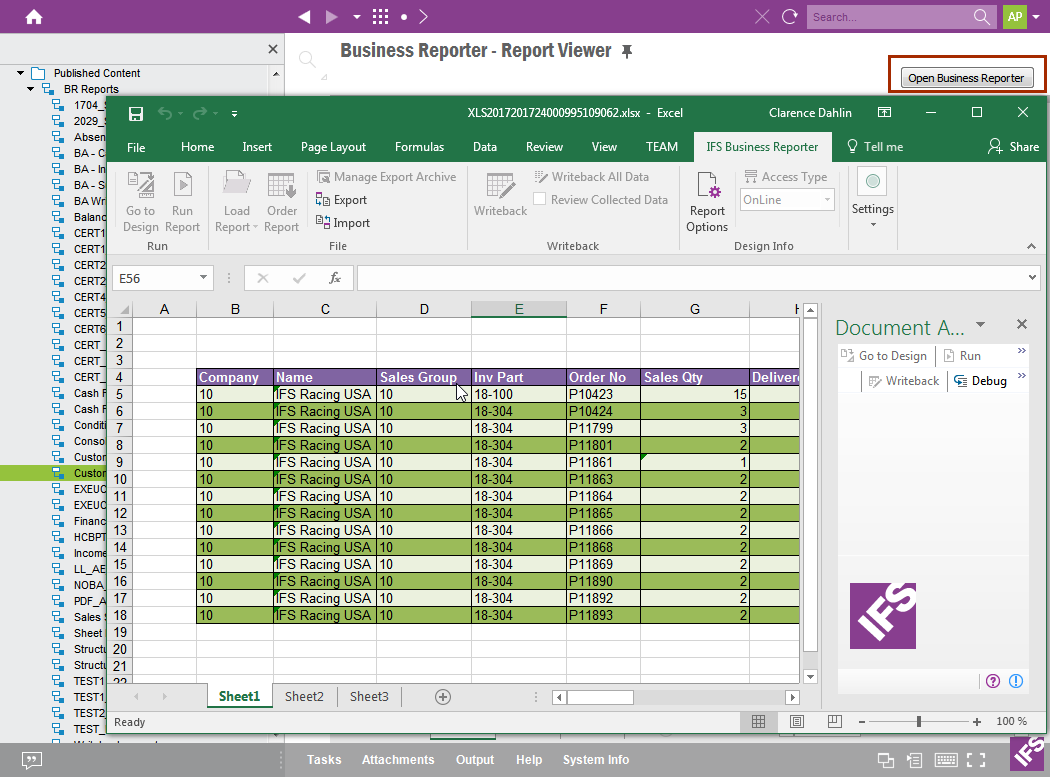The image size is (1050, 777).
Task: Click Run Report in ribbon
Action: pyautogui.click(x=182, y=202)
